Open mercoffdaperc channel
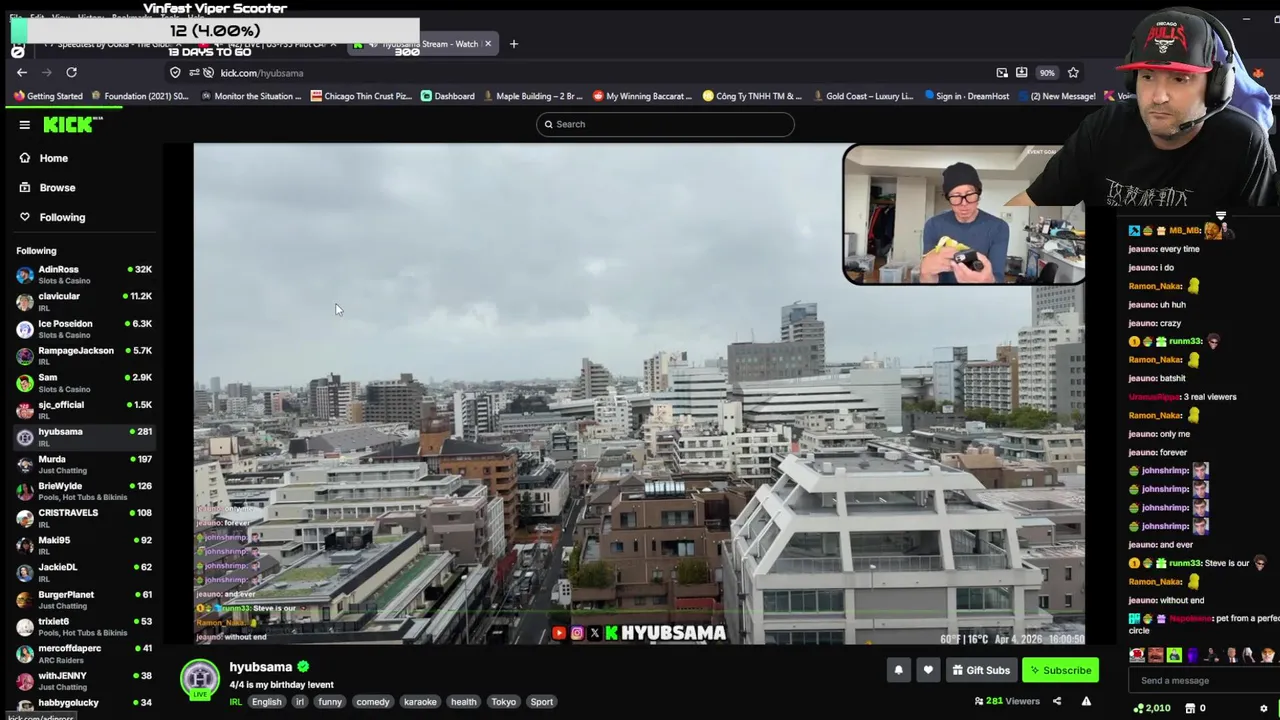Screen dimensions: 1280x720 [x=84, y=653]
